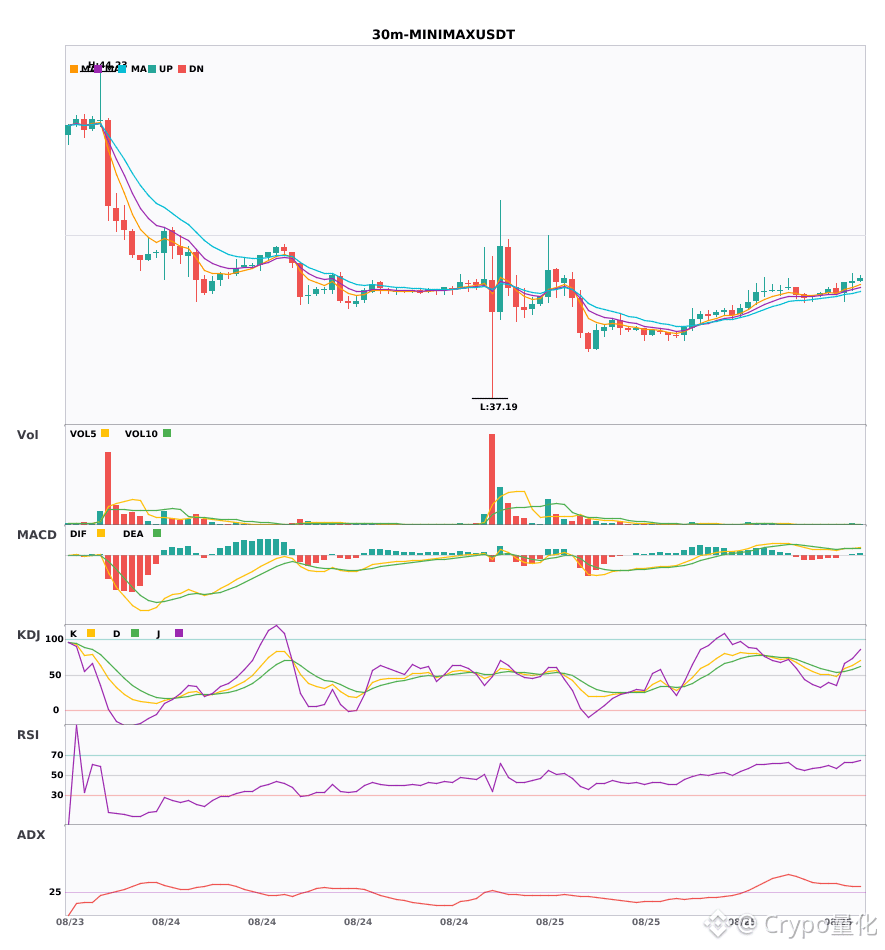Viewport: 885px width, 950px height.
Task: Toggle the green D legend swatch
Action: (x=135, y=633)
